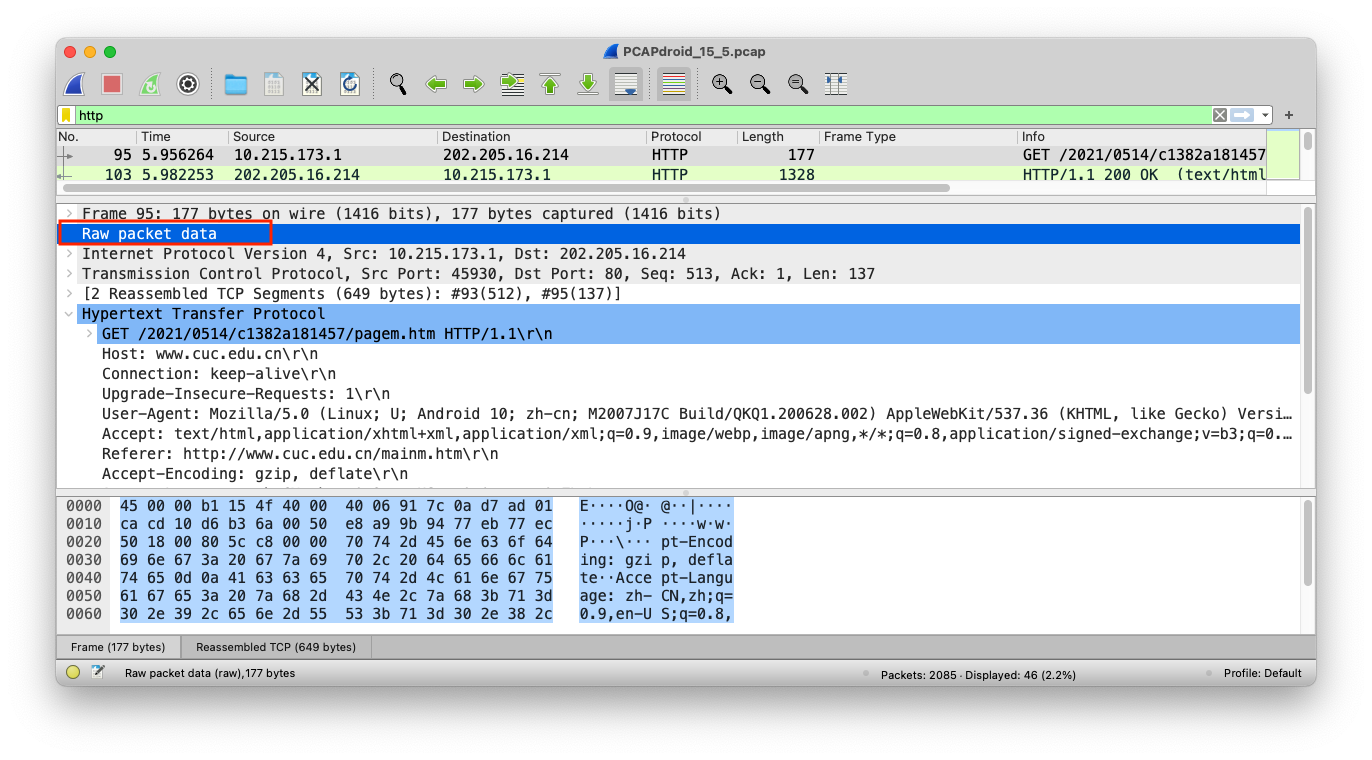The height and width of the screenshot is (760, 1372).
Task: Toggle auto-scroll during live capture
Action: [626, 84]
